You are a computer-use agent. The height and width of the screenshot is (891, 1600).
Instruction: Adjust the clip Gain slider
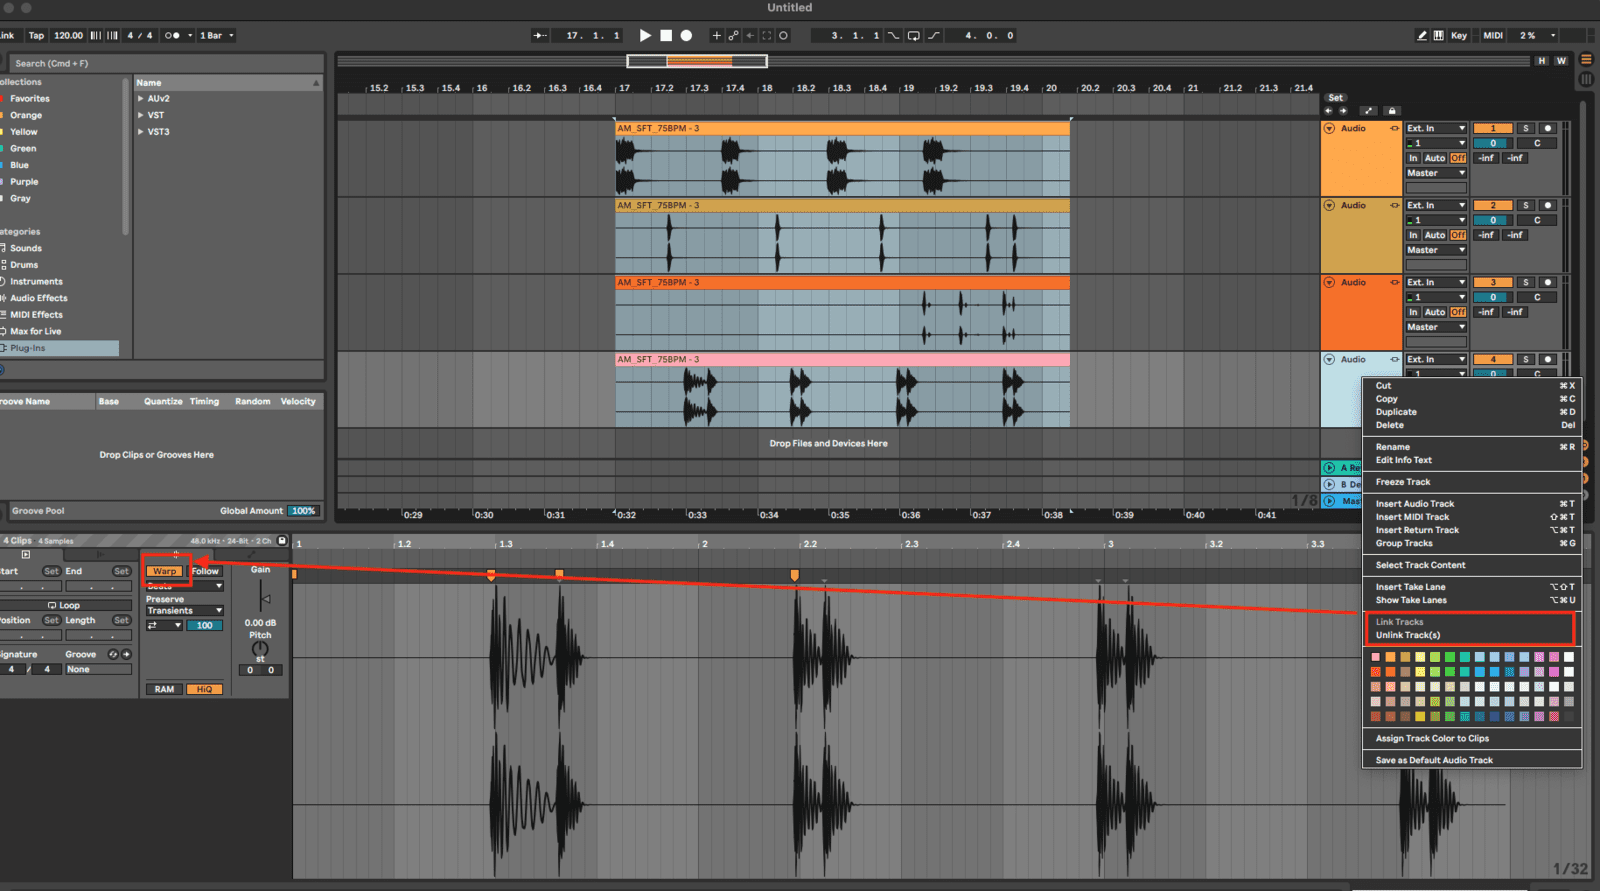264,598
